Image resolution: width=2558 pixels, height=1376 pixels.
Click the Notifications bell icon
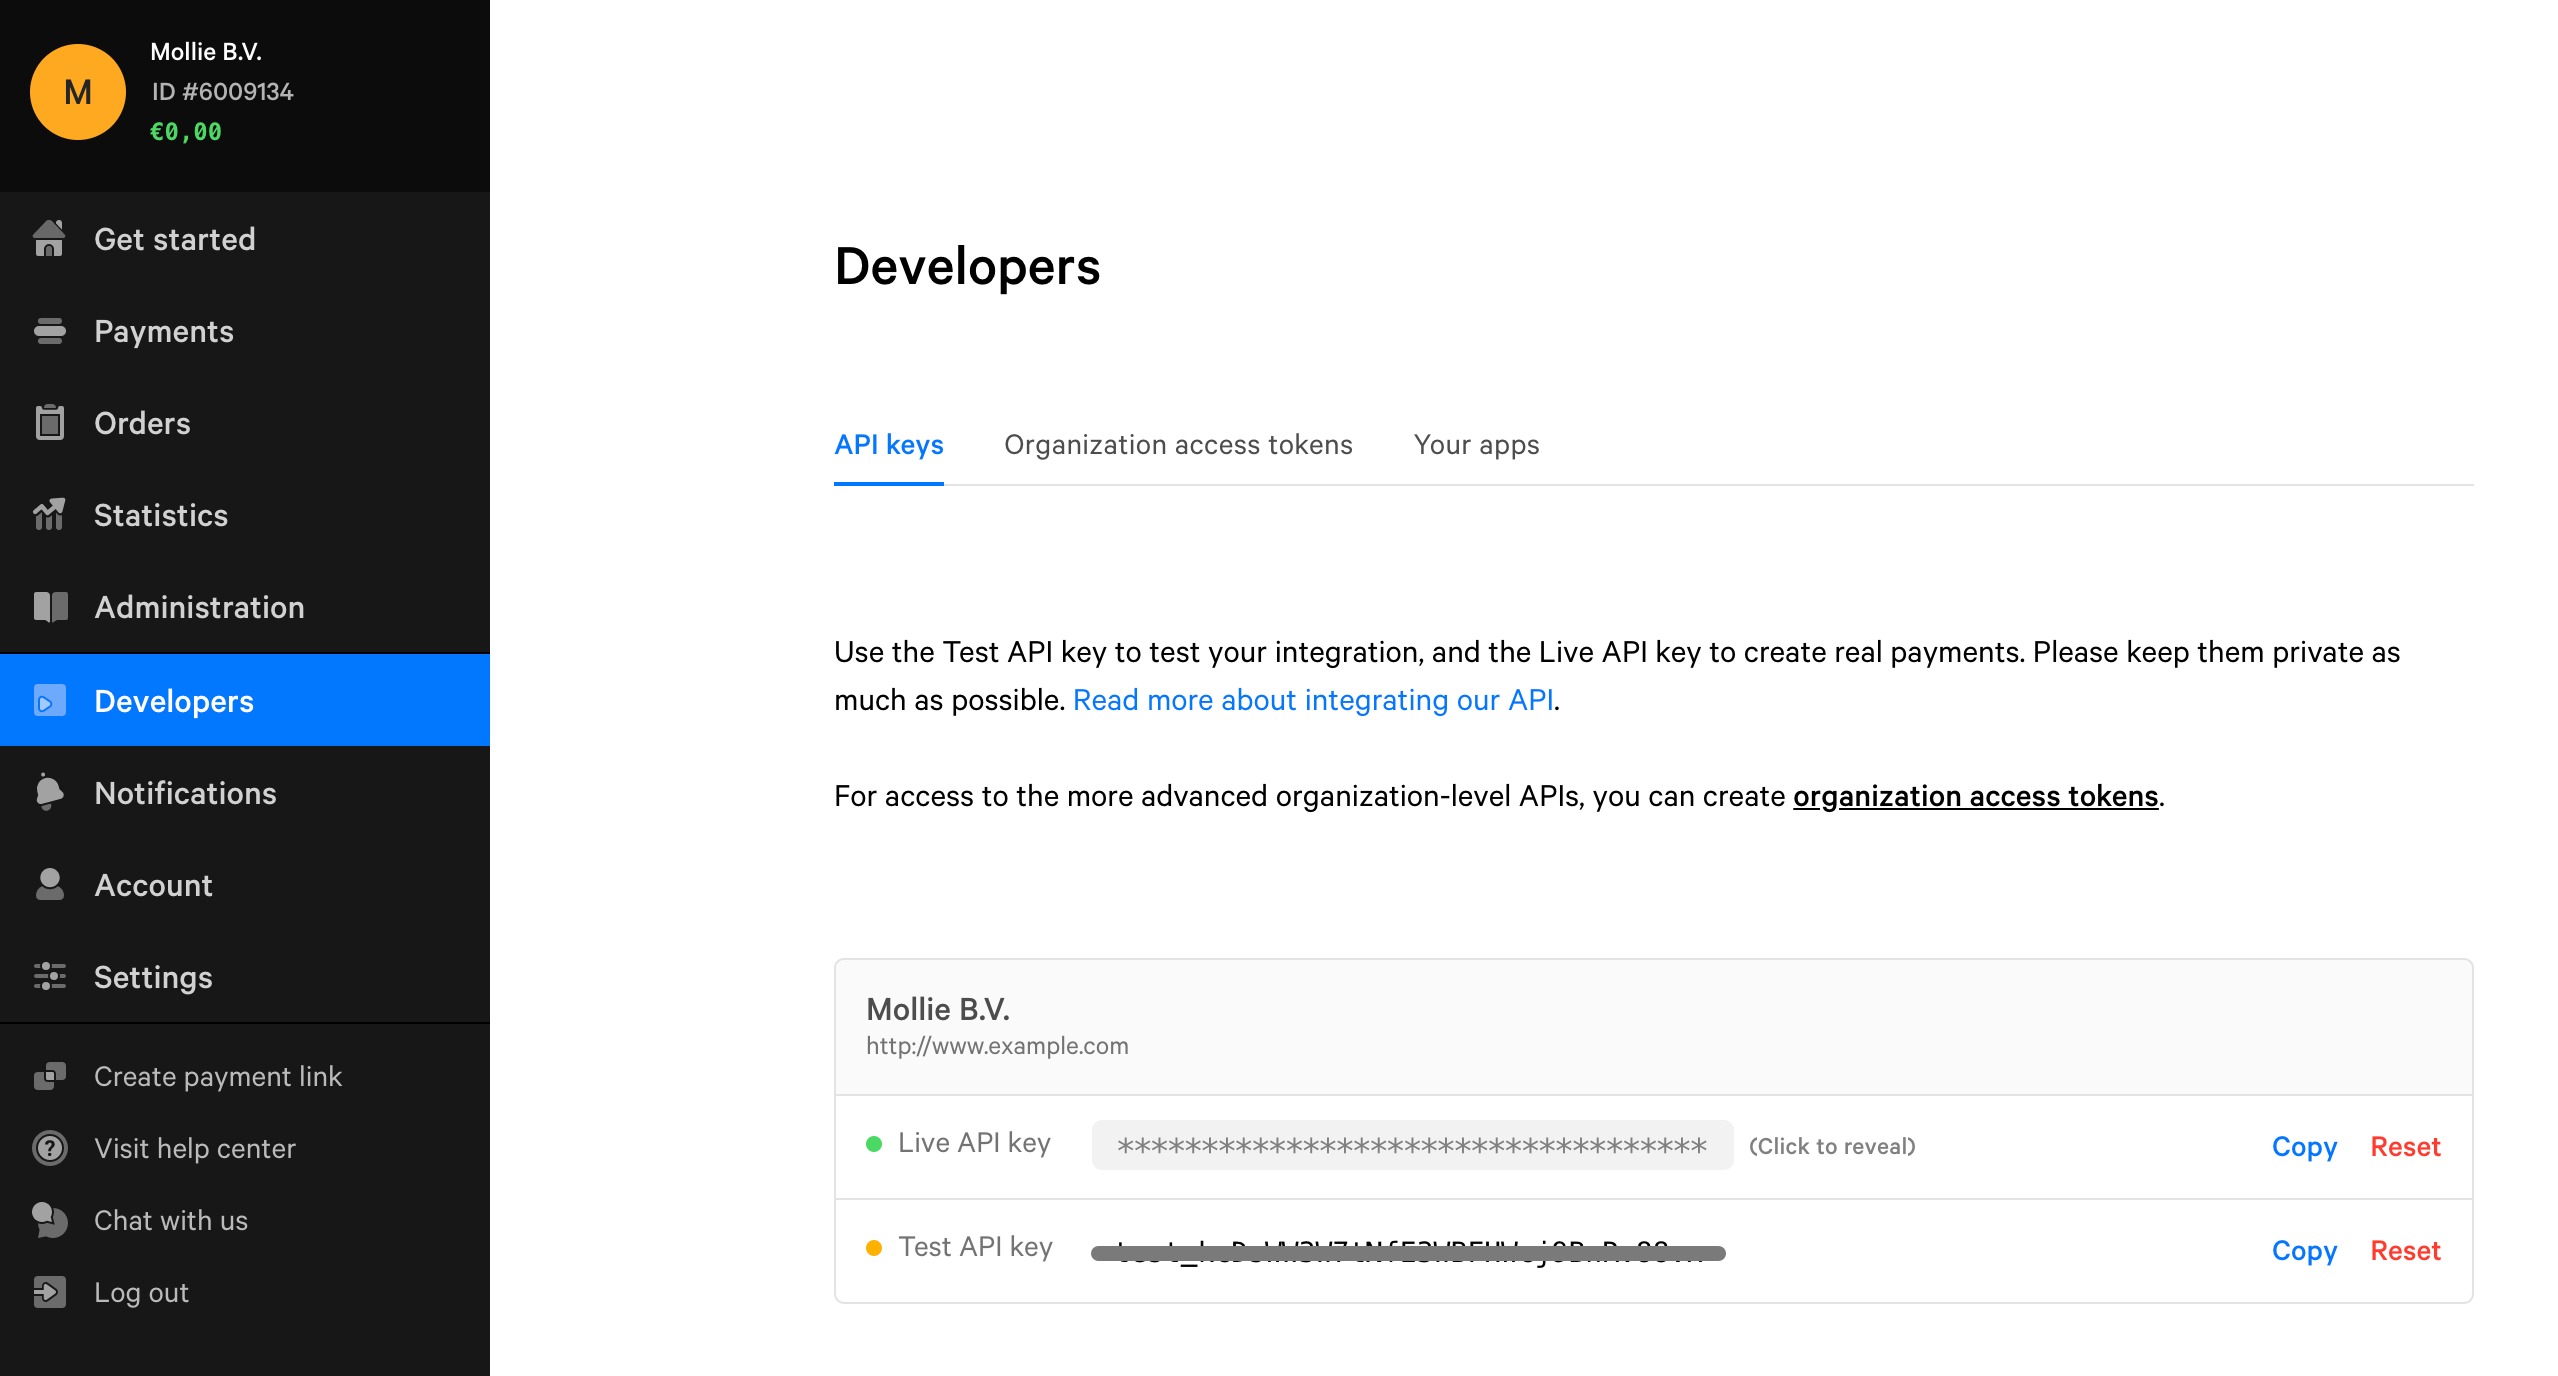click(49, 793)
